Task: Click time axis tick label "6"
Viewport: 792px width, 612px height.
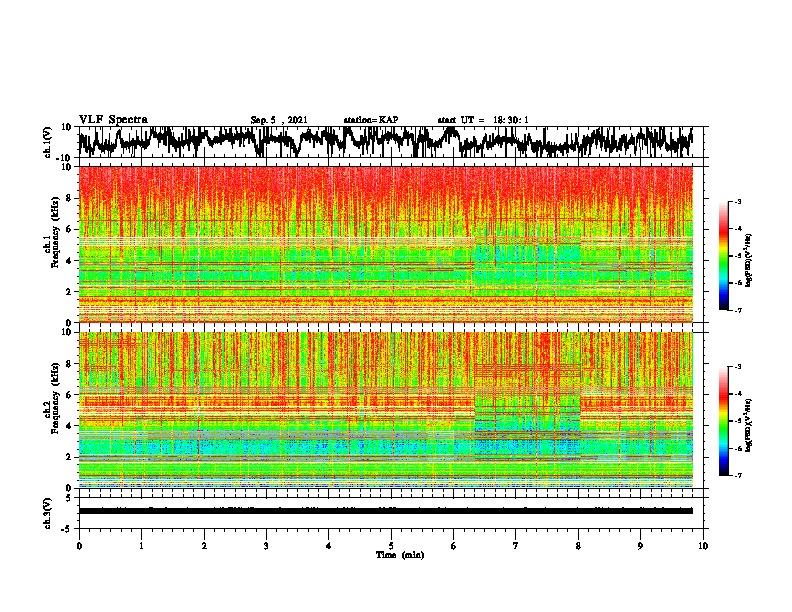Action: tap(453, 546)
